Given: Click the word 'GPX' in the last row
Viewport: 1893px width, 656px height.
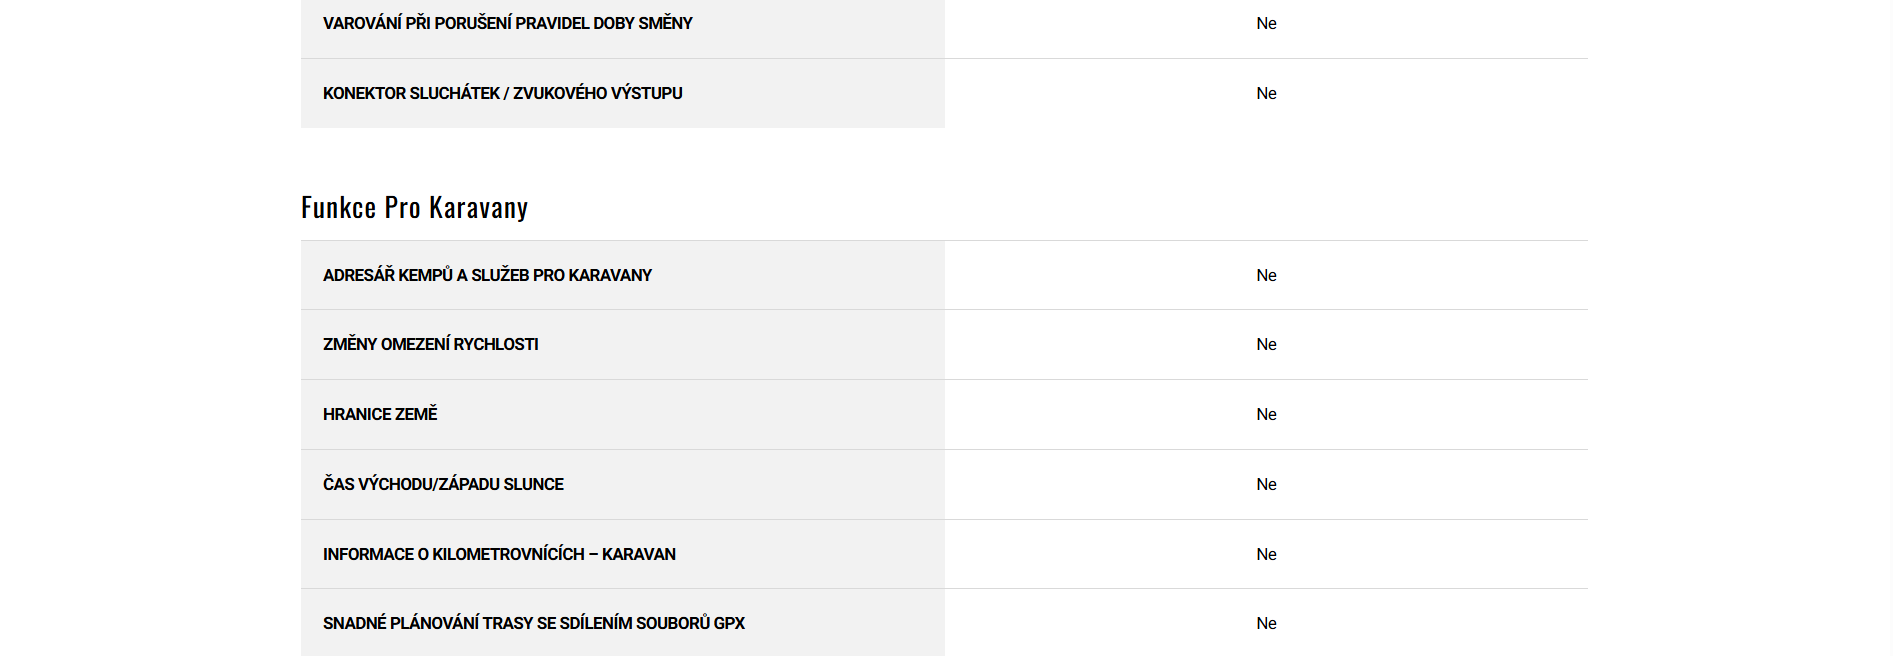Looking at the screenshot, I should pyautogui.click(x=729, y=623).
